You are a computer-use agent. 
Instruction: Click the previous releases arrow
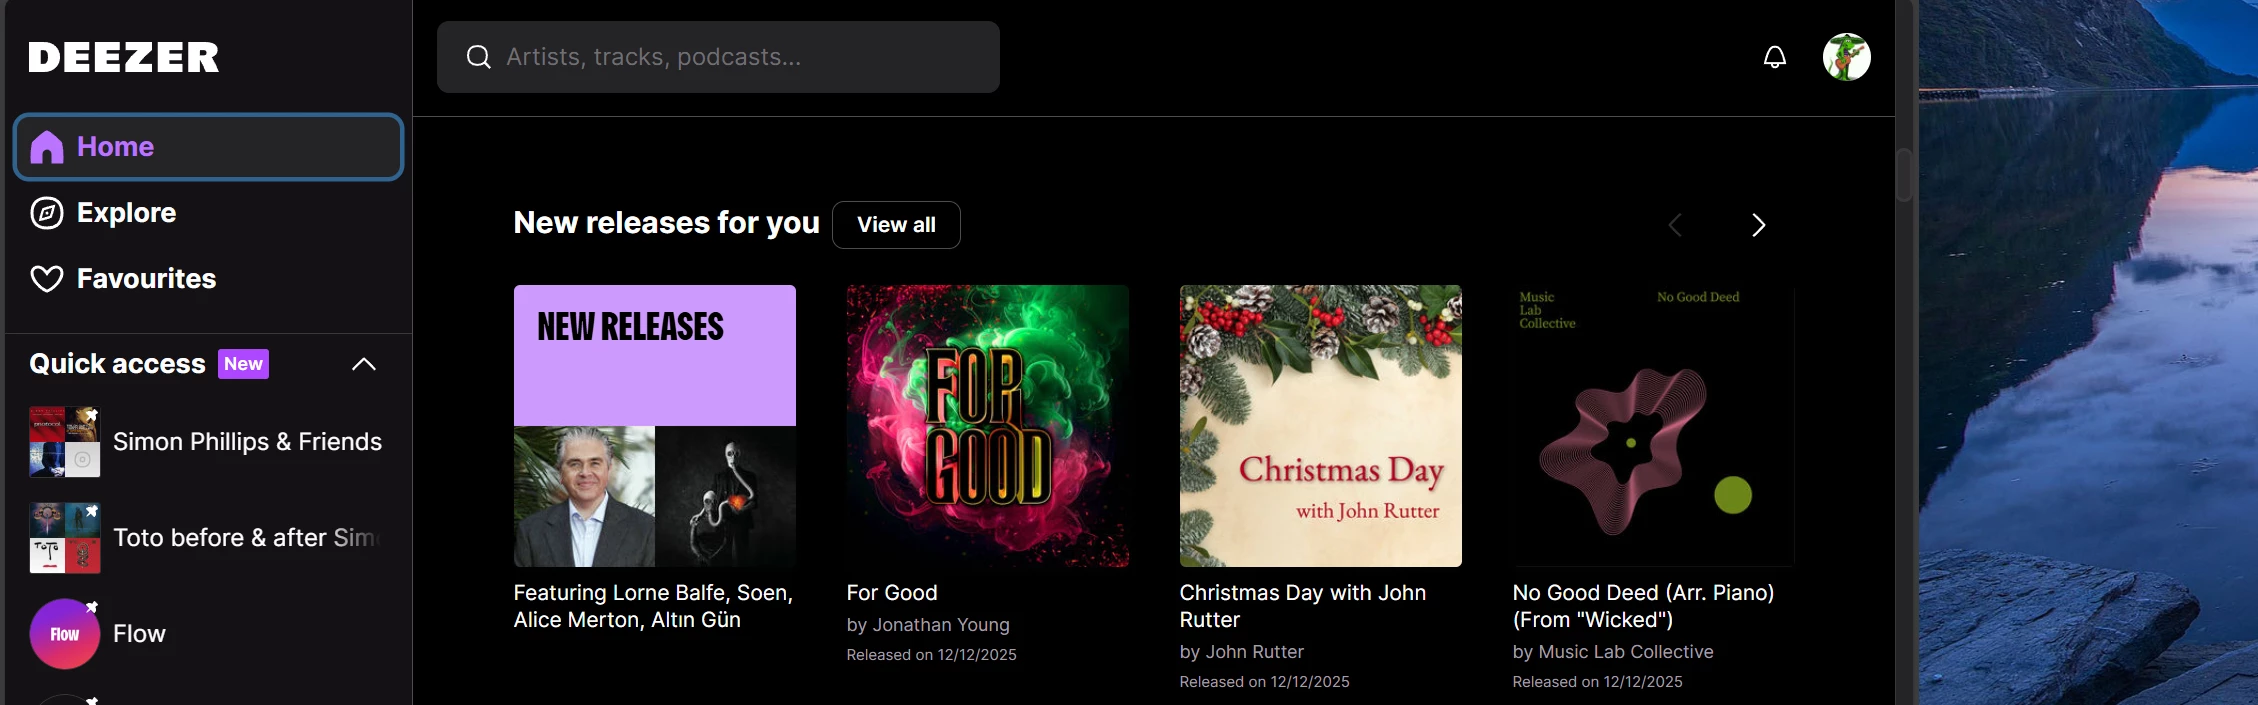point(1675,225)
